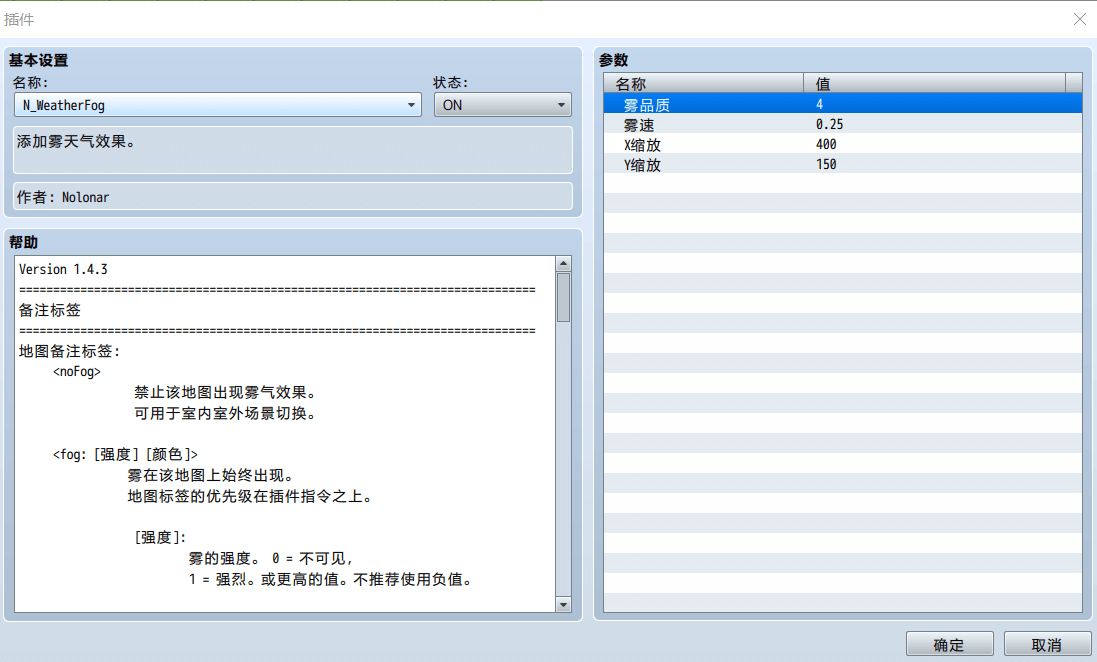Click the <fog: [强度] [颜色]> tag line
The image size is (1097, 662).
click(x=125, y=455)
